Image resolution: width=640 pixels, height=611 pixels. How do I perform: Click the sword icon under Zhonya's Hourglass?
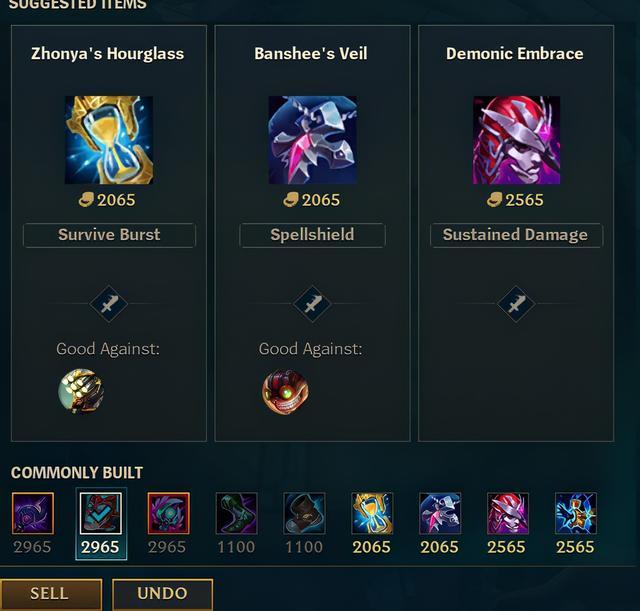point(109,304)
